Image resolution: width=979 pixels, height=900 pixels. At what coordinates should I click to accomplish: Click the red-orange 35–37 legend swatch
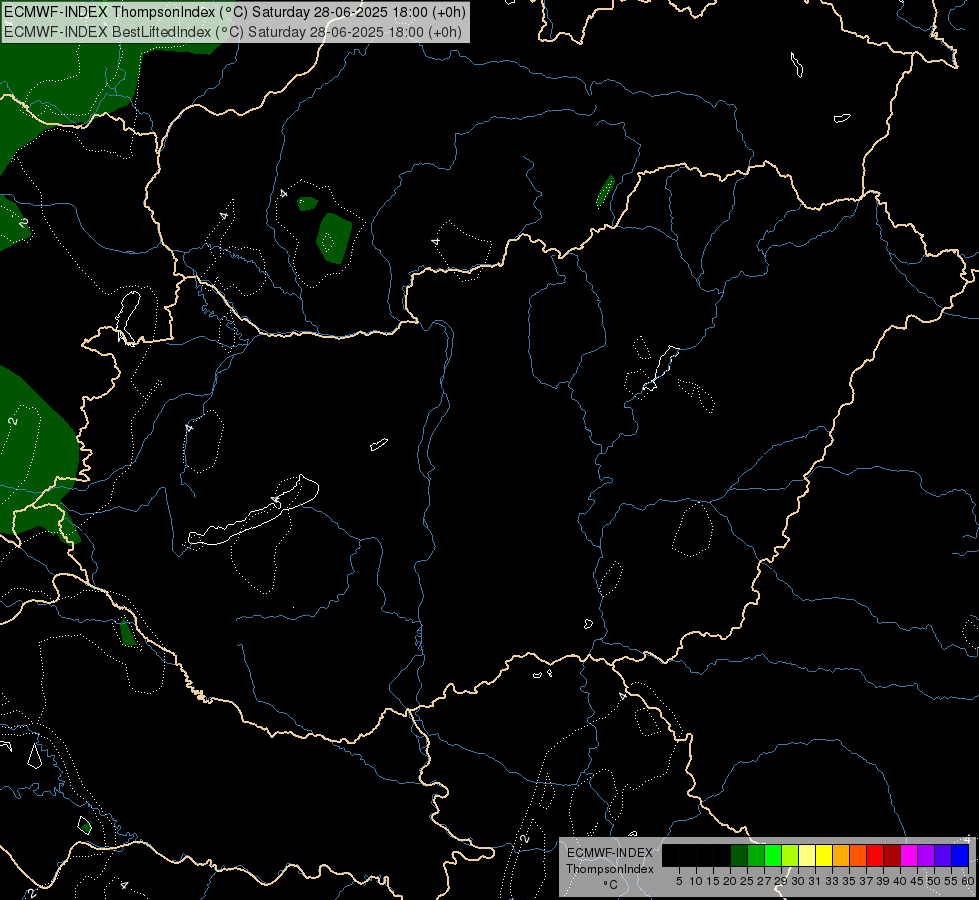point(858,855)
